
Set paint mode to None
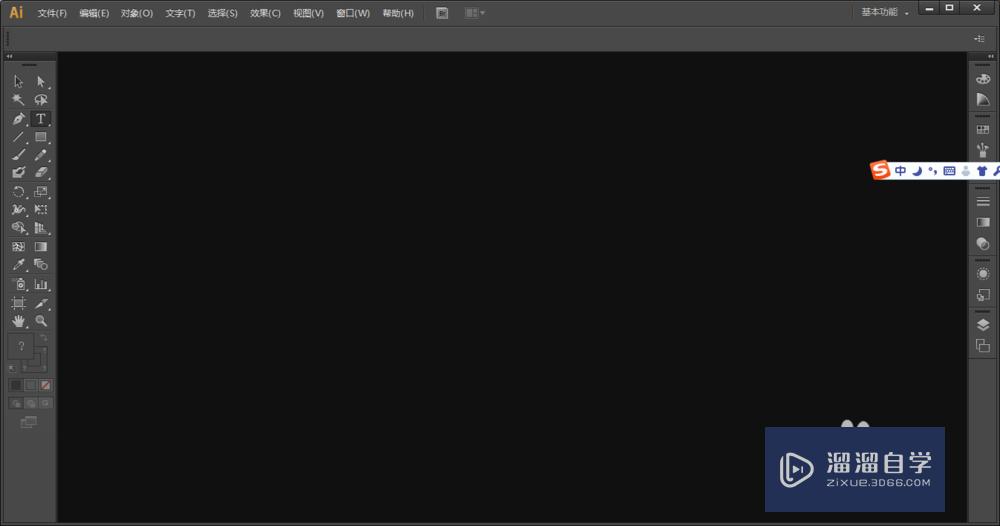tap(45, 385)
